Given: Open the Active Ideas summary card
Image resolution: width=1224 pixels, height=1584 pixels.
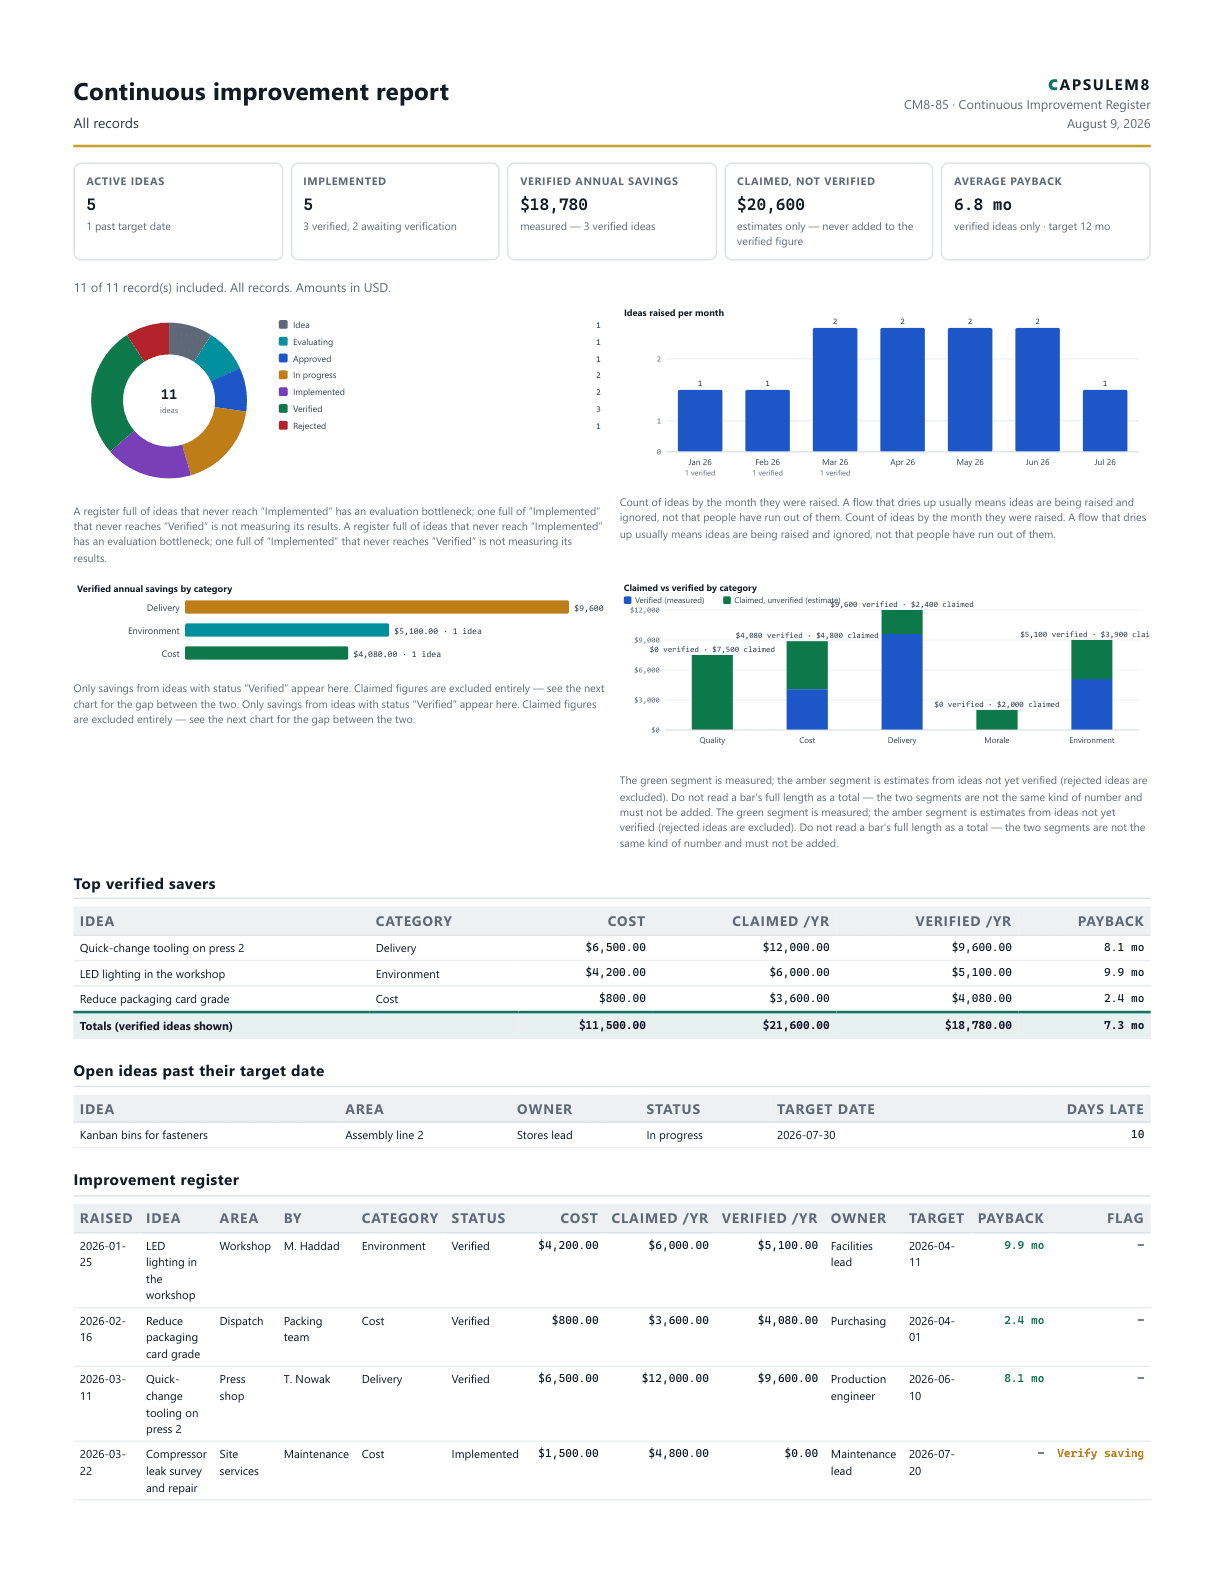Looking at the screenshot, I should point(178,211).
